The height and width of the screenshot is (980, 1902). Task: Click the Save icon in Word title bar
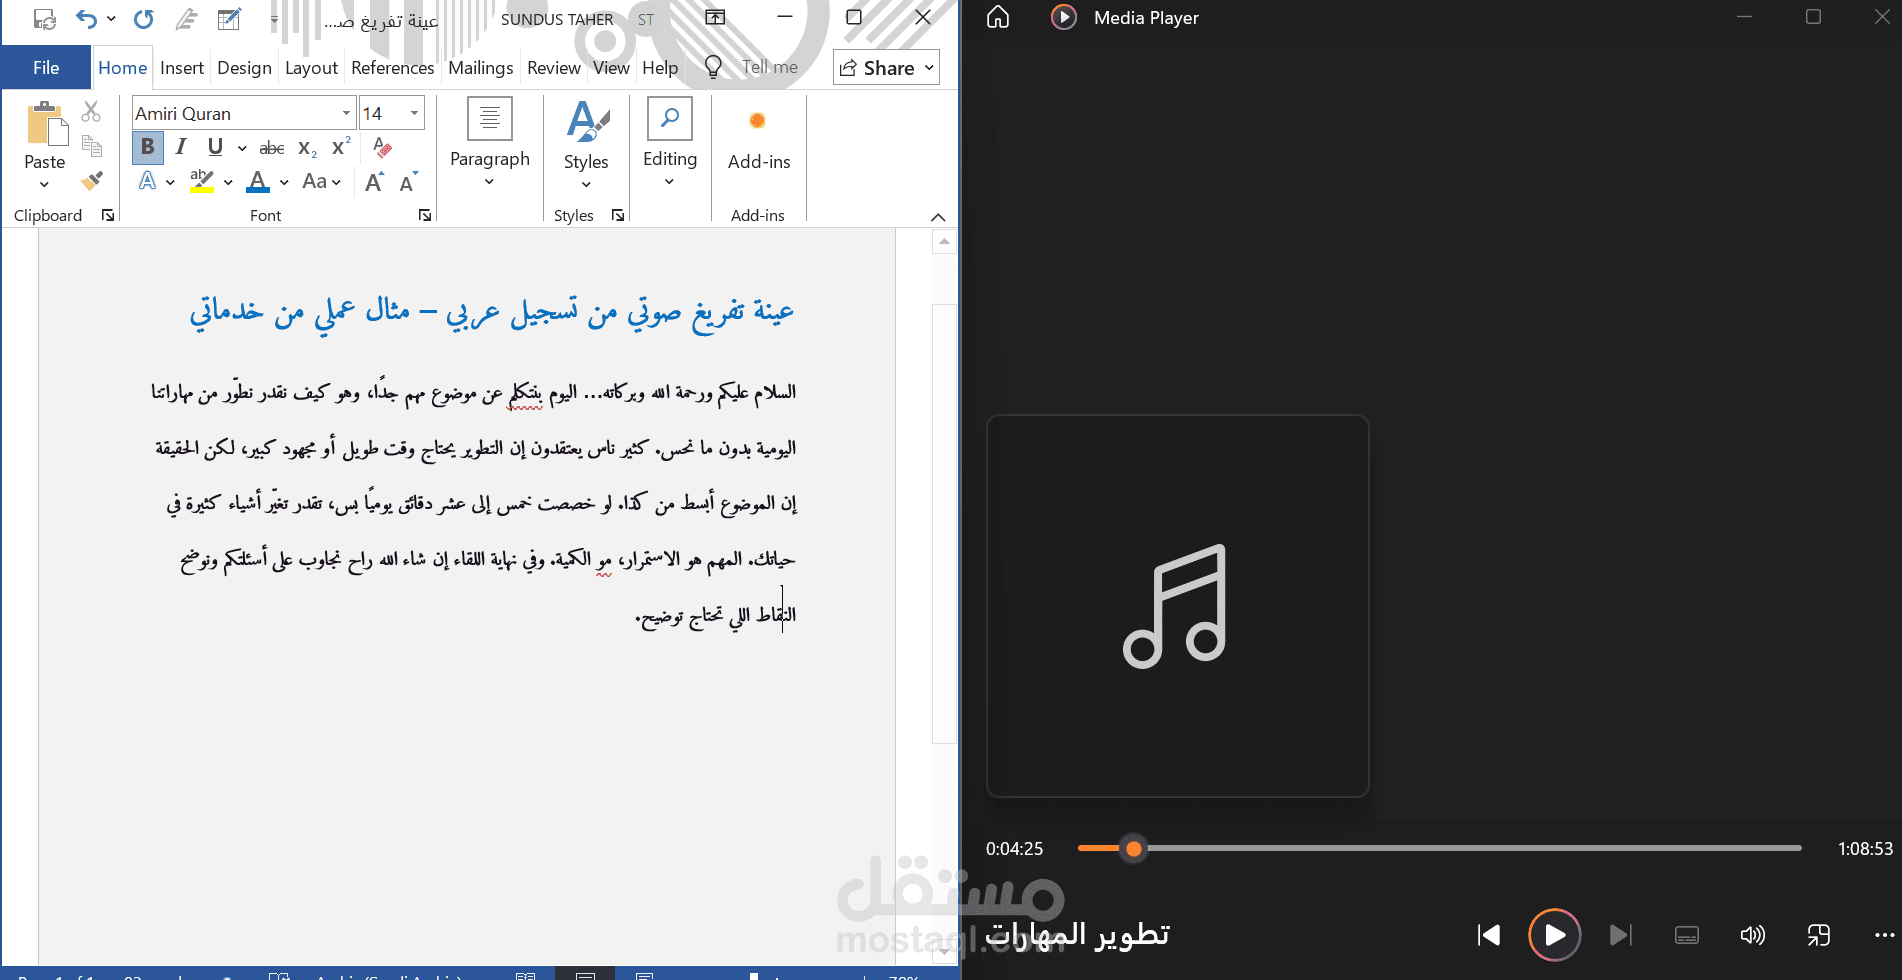click(x=44, y=18)
